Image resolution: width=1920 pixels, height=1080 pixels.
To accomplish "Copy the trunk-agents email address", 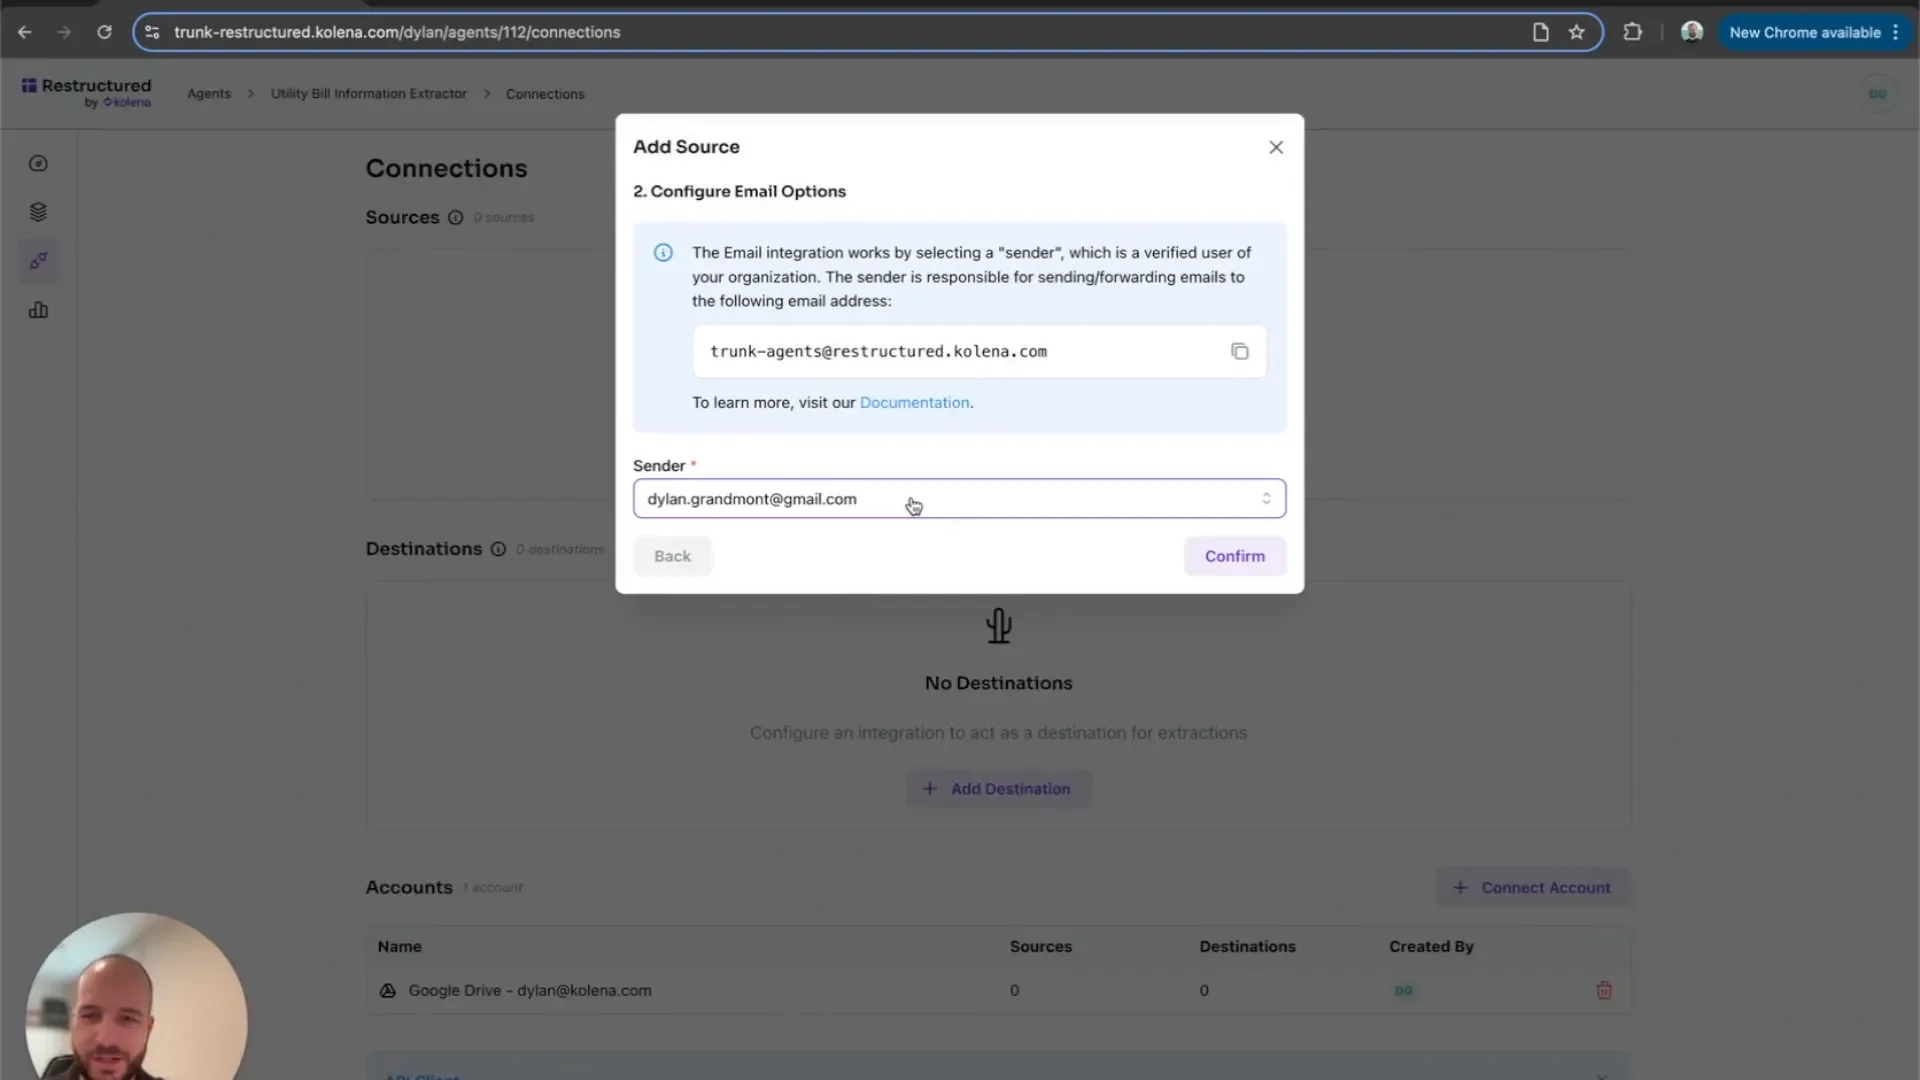I will (1240, 351).
